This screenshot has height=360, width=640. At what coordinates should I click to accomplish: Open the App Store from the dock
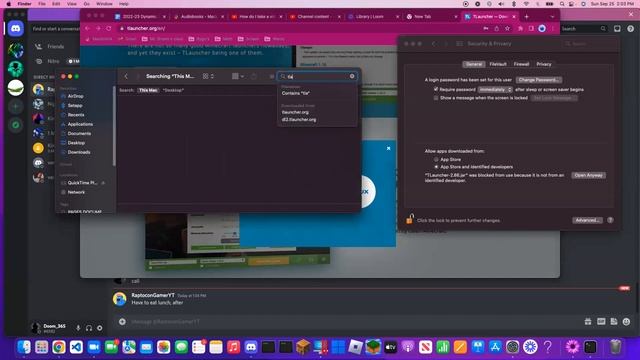[495, 347]
